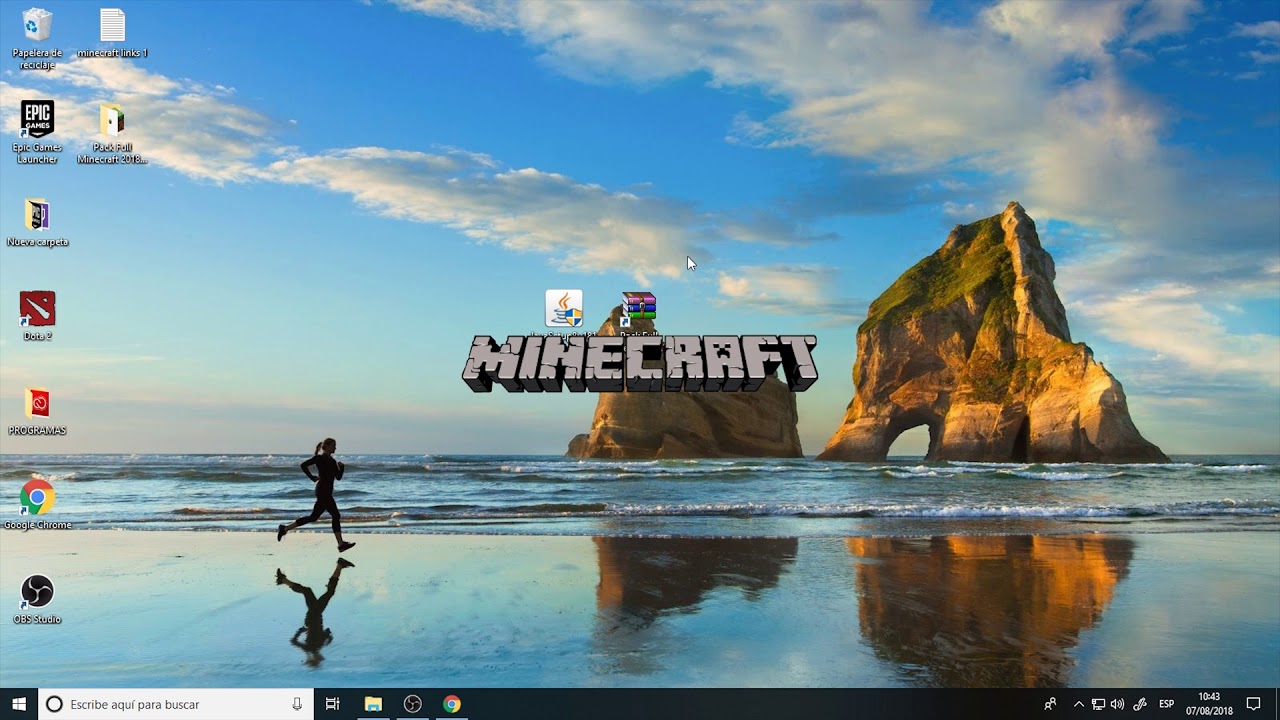Open Google Chrome from the taskbar
The height and width of the screenshot is (720, 1280).
(x=452, y=704)
